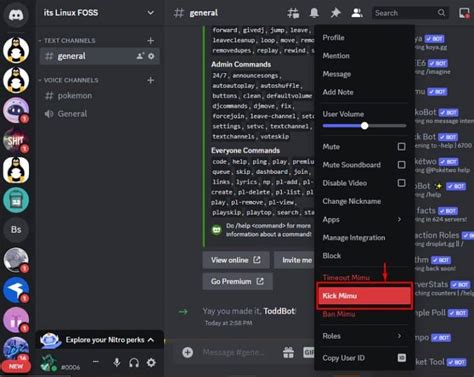This screenshot has height=377, width=474.
Task: Choose Manage Integration option
Action: coord(364,238)
